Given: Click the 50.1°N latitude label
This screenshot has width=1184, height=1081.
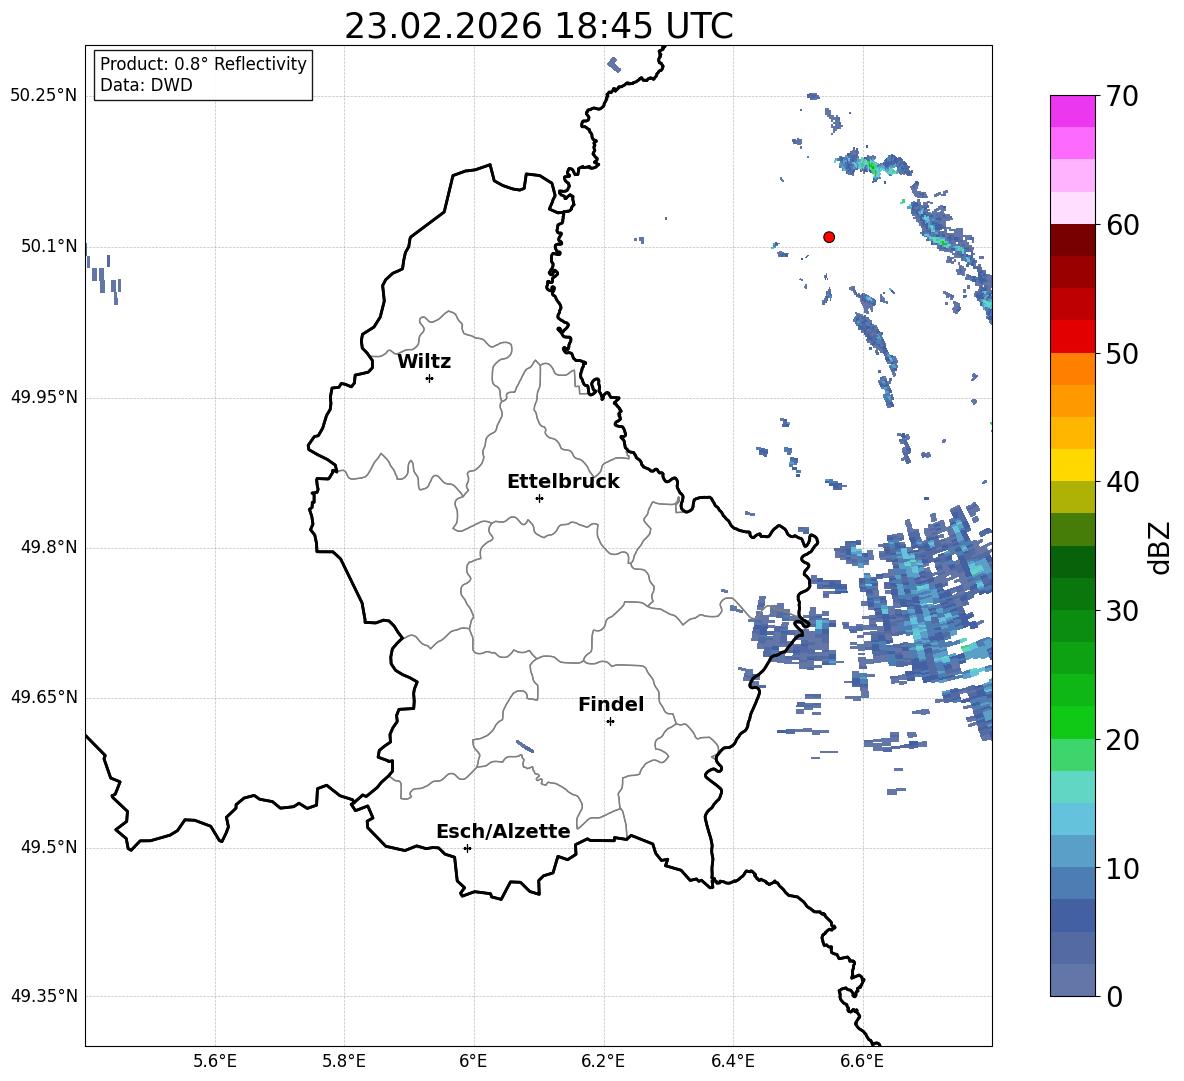Looking at the screenshot, I should click(x=48, y=246).
